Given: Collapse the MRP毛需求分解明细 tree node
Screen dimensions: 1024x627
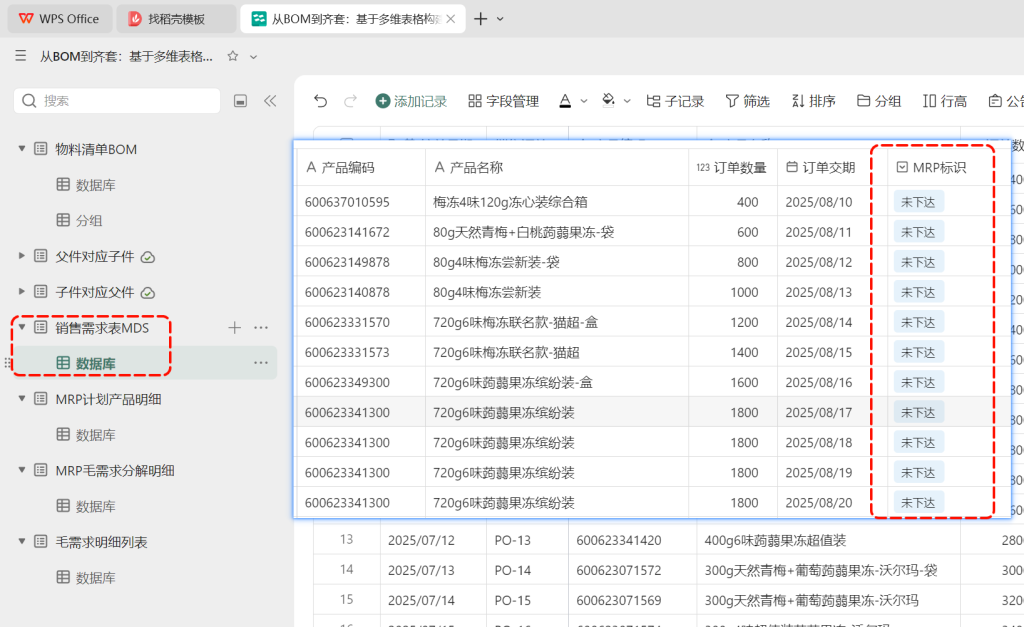Looking at the screenshot, I should click(22, 470).
